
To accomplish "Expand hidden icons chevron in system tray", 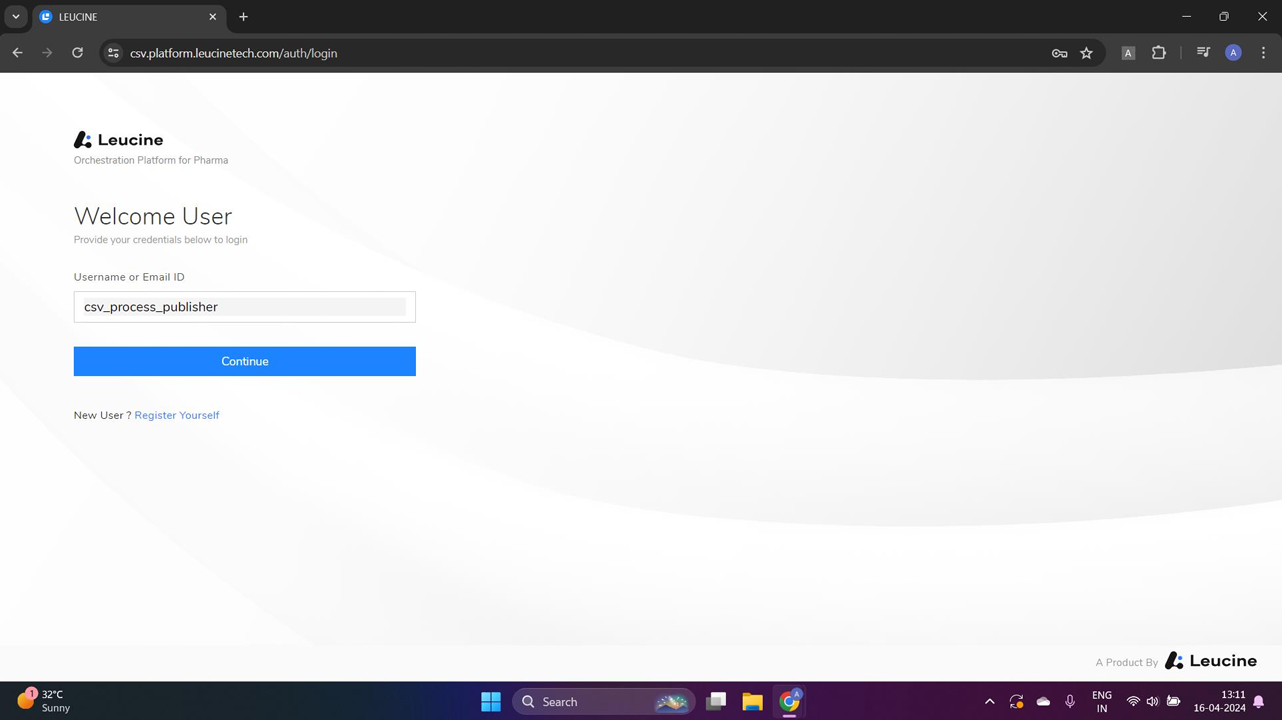I will click(x=989, y=701).
